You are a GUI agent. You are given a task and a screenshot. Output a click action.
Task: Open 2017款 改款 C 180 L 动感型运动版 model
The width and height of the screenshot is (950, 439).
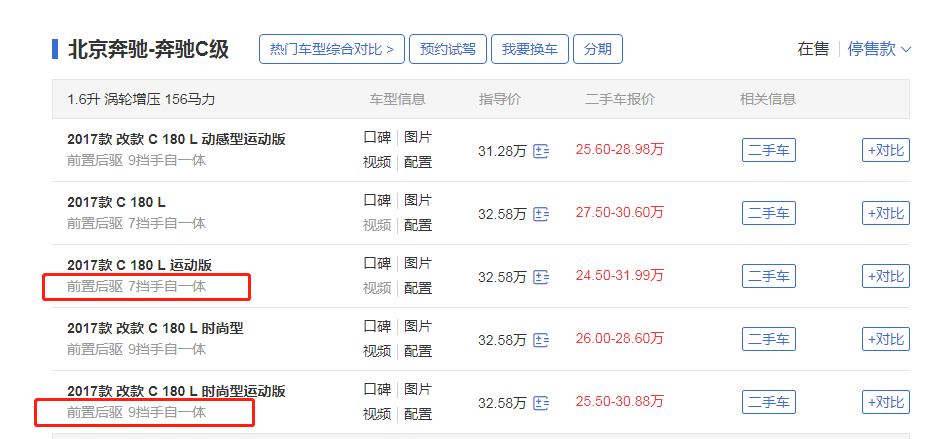[x=176, y=139]
